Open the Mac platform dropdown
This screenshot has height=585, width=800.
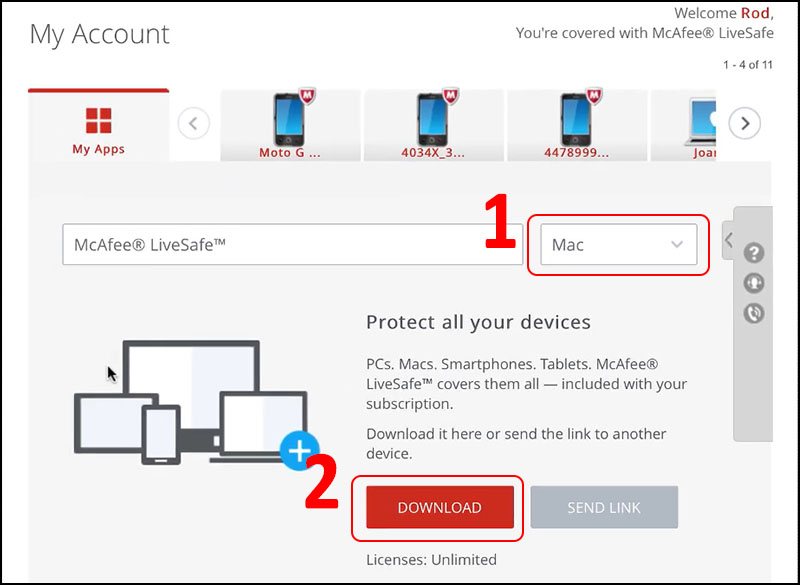[x=618, y=245]
